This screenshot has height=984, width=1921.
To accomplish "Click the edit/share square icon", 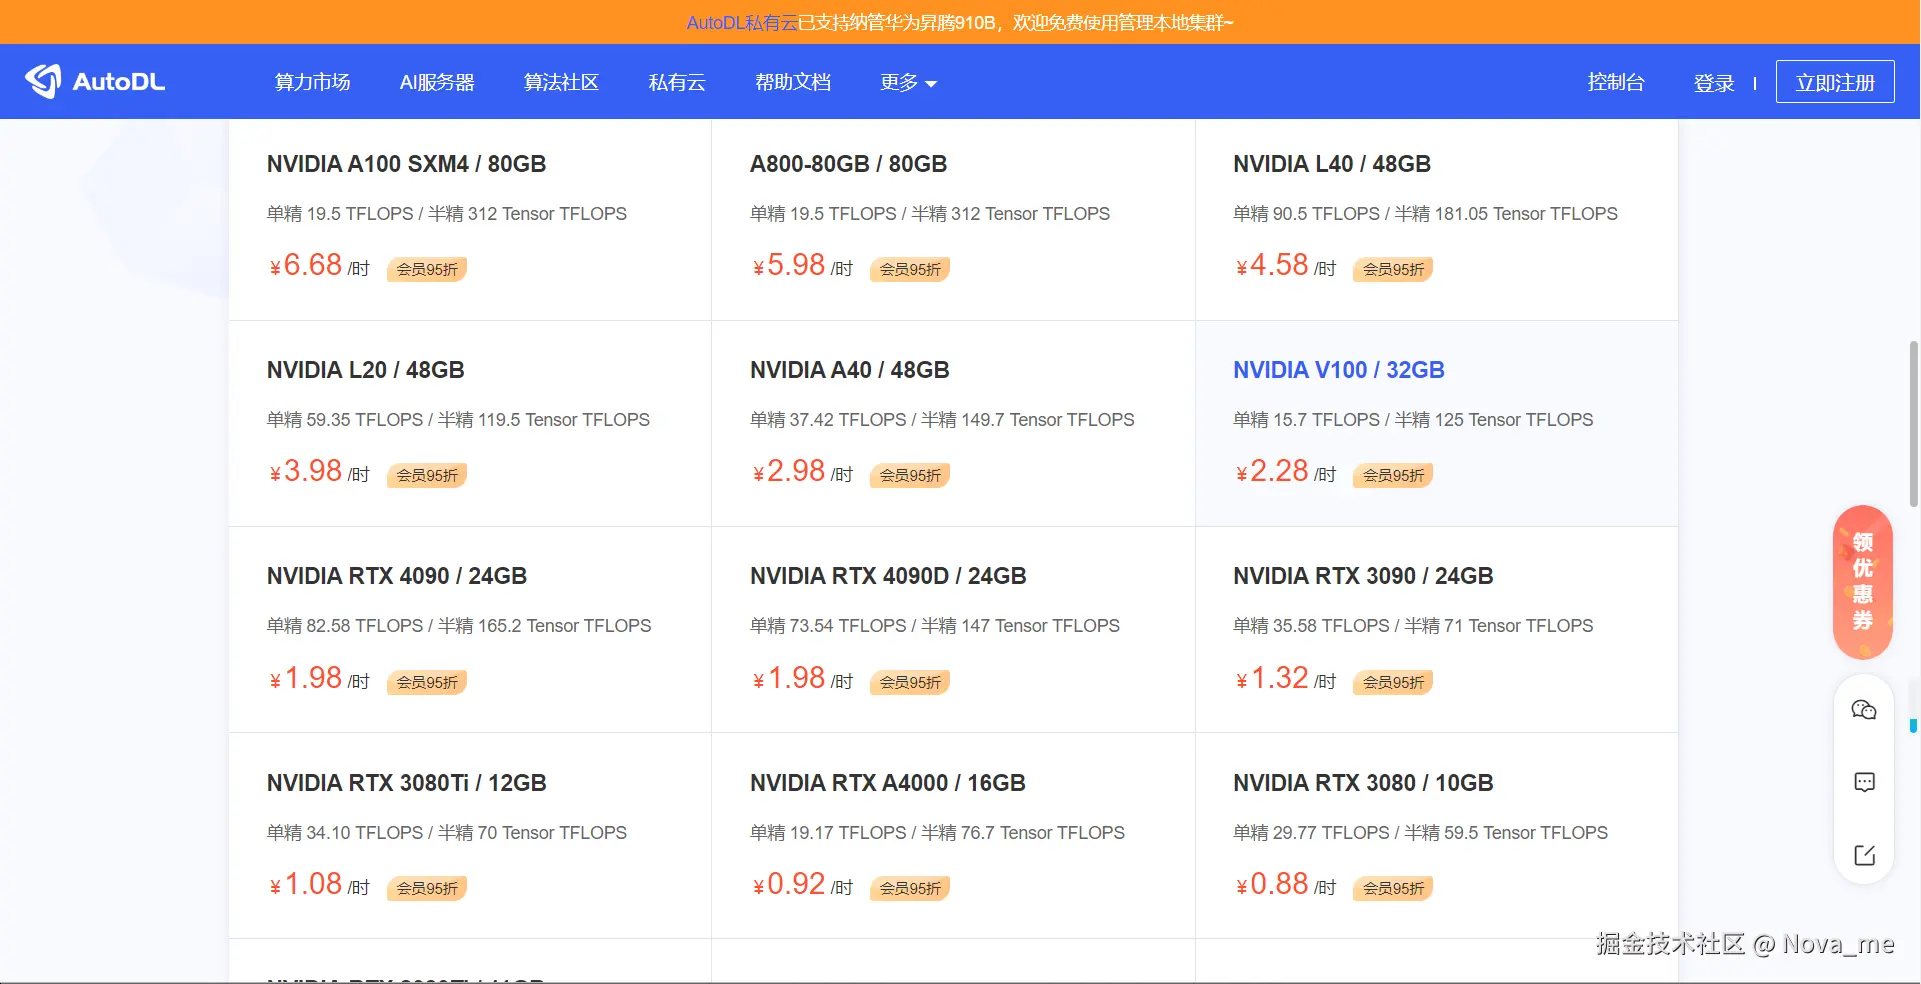I will tap(1864, 855).
